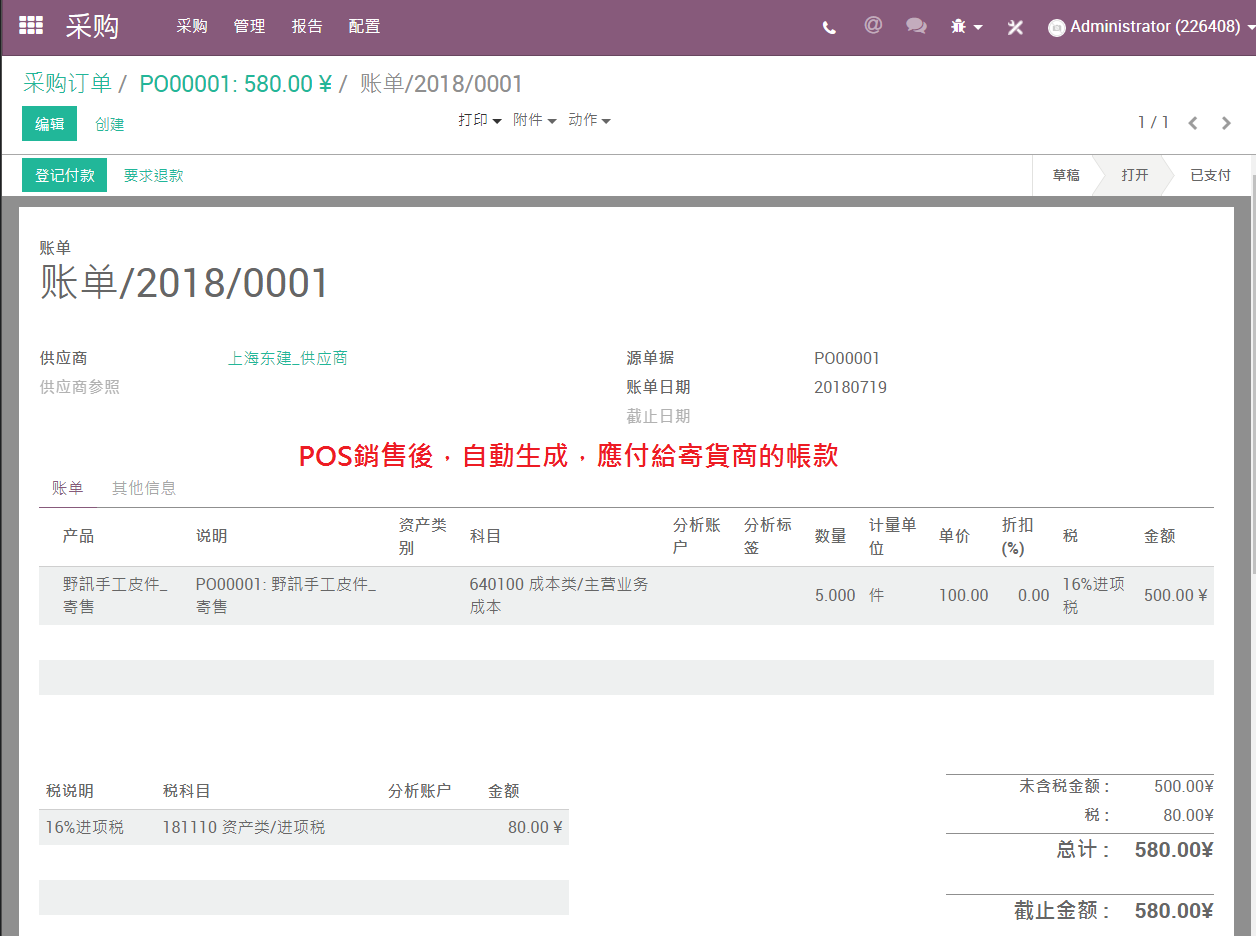Open the Administrator user menu
This screenshot has width=1256, height=936.
[x=1144, y=27]
